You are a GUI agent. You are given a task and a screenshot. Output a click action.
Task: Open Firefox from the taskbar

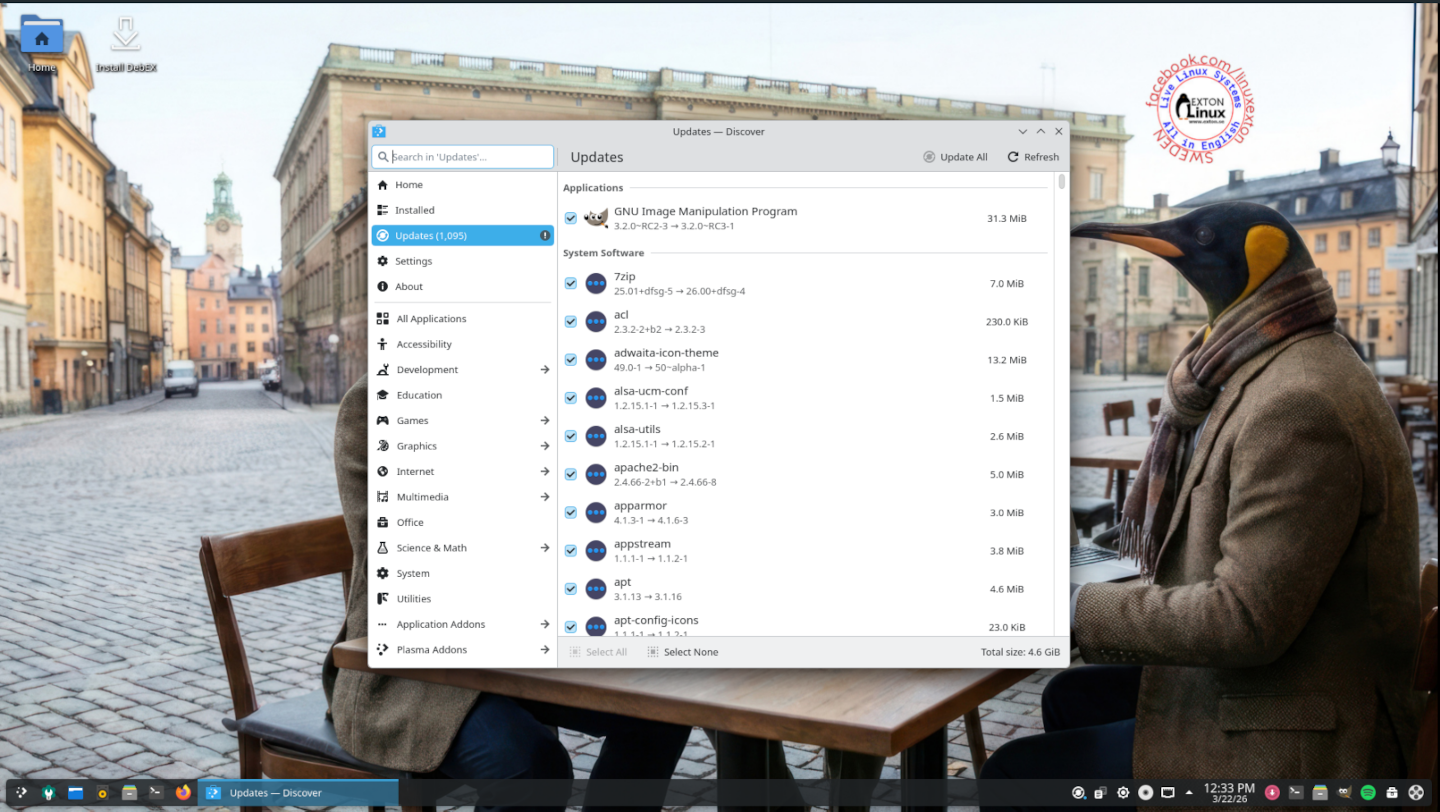tap(182, 793)
